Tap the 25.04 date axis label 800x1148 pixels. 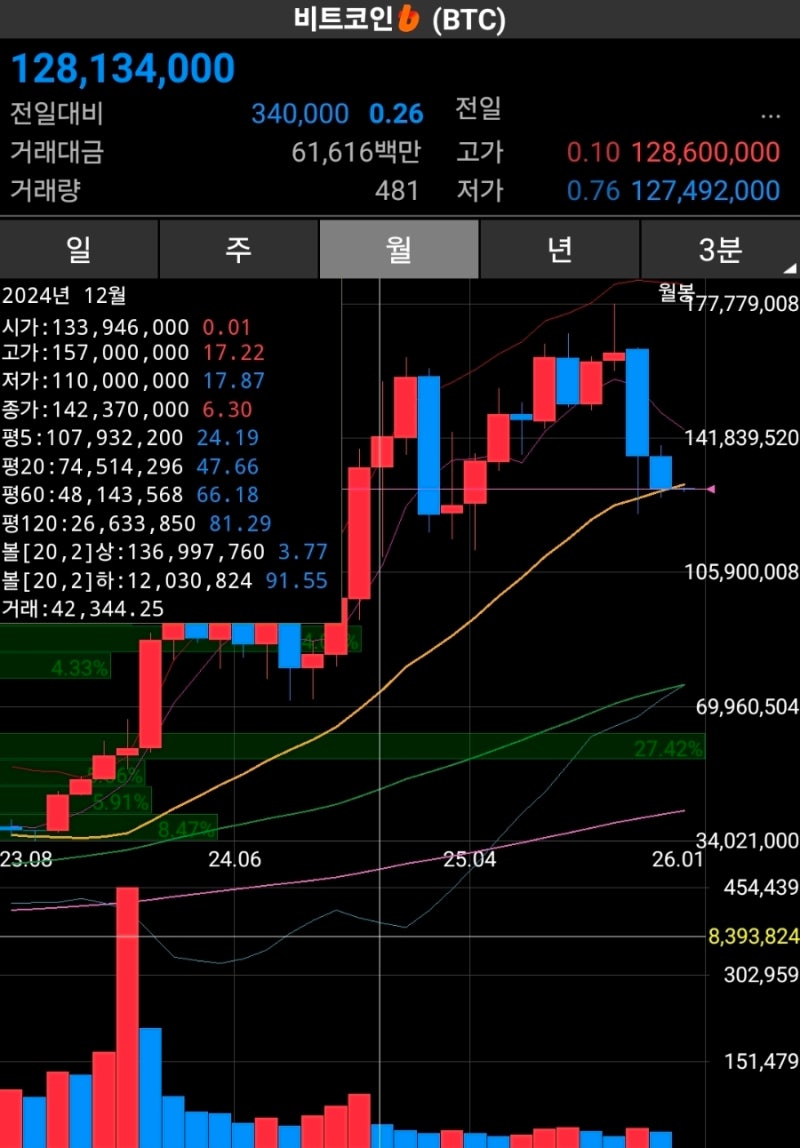470,860
